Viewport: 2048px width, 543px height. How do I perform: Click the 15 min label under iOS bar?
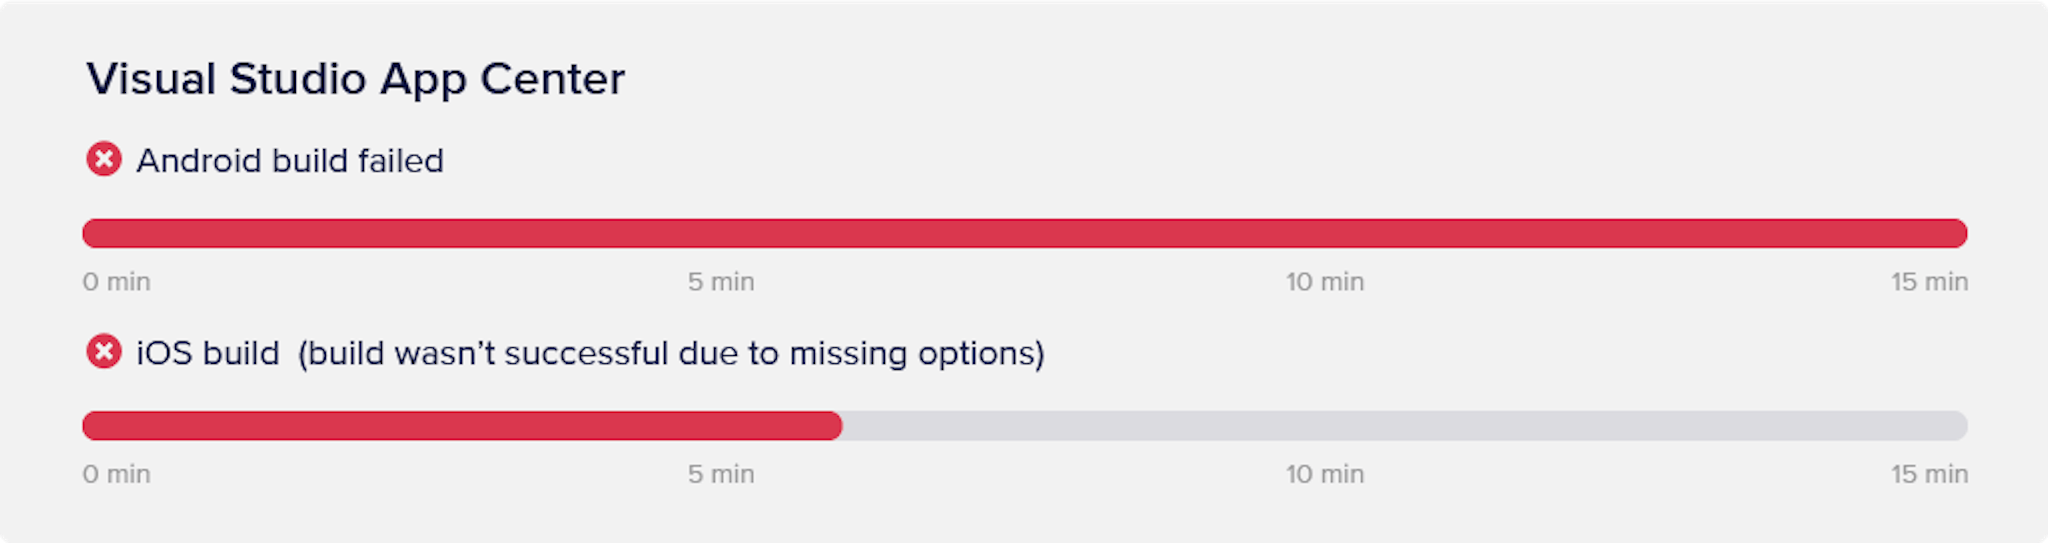(x=1929, y=474)
